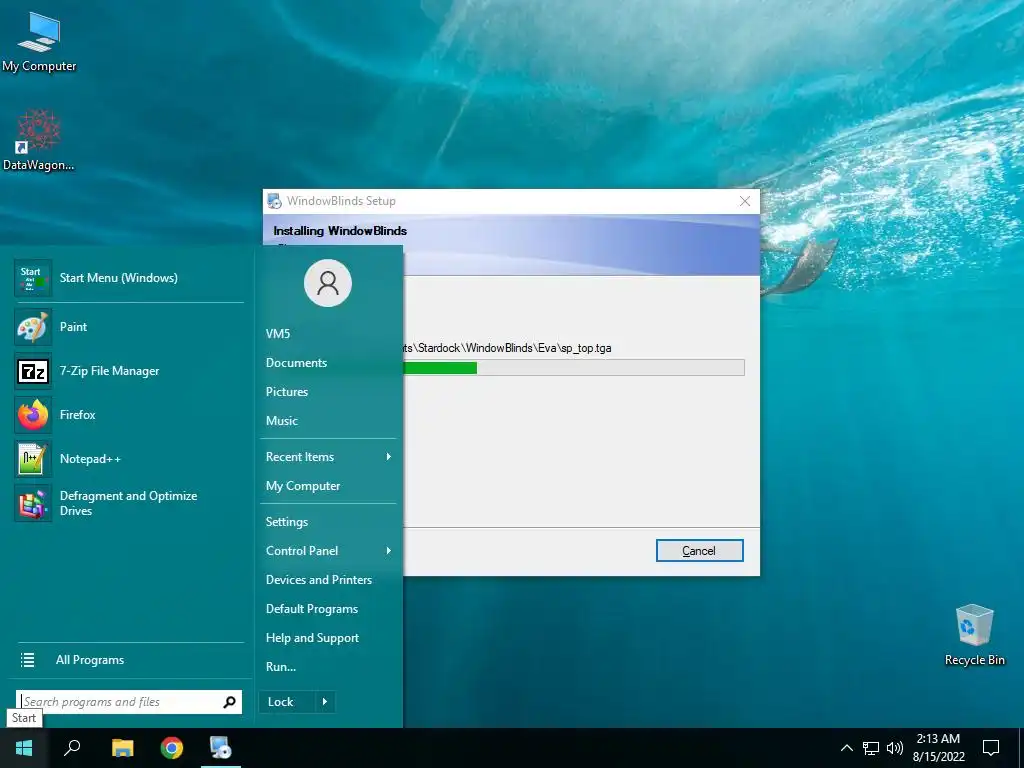Image resolution: width=1024 pixels, height=768 pixels.
Task: Cancel the WindowBlinds installation
Action: pos(699,551)
